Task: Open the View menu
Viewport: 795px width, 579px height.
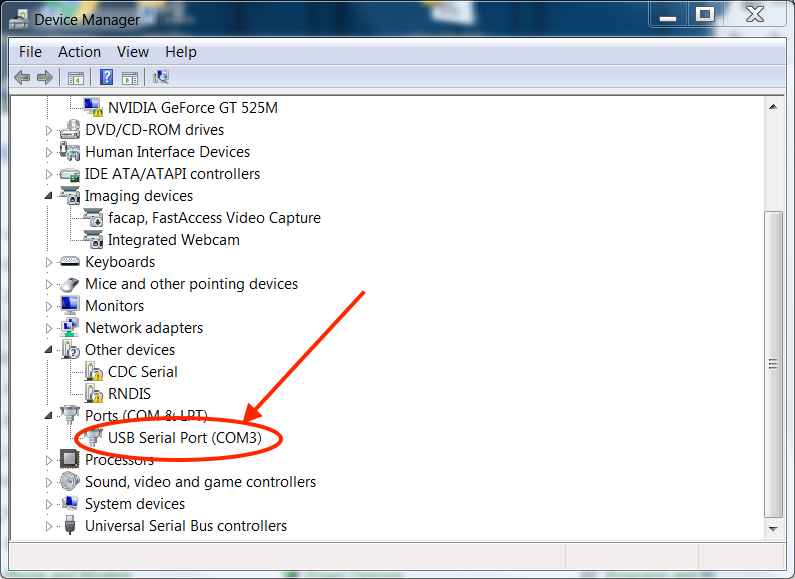Action: (133, 52)
